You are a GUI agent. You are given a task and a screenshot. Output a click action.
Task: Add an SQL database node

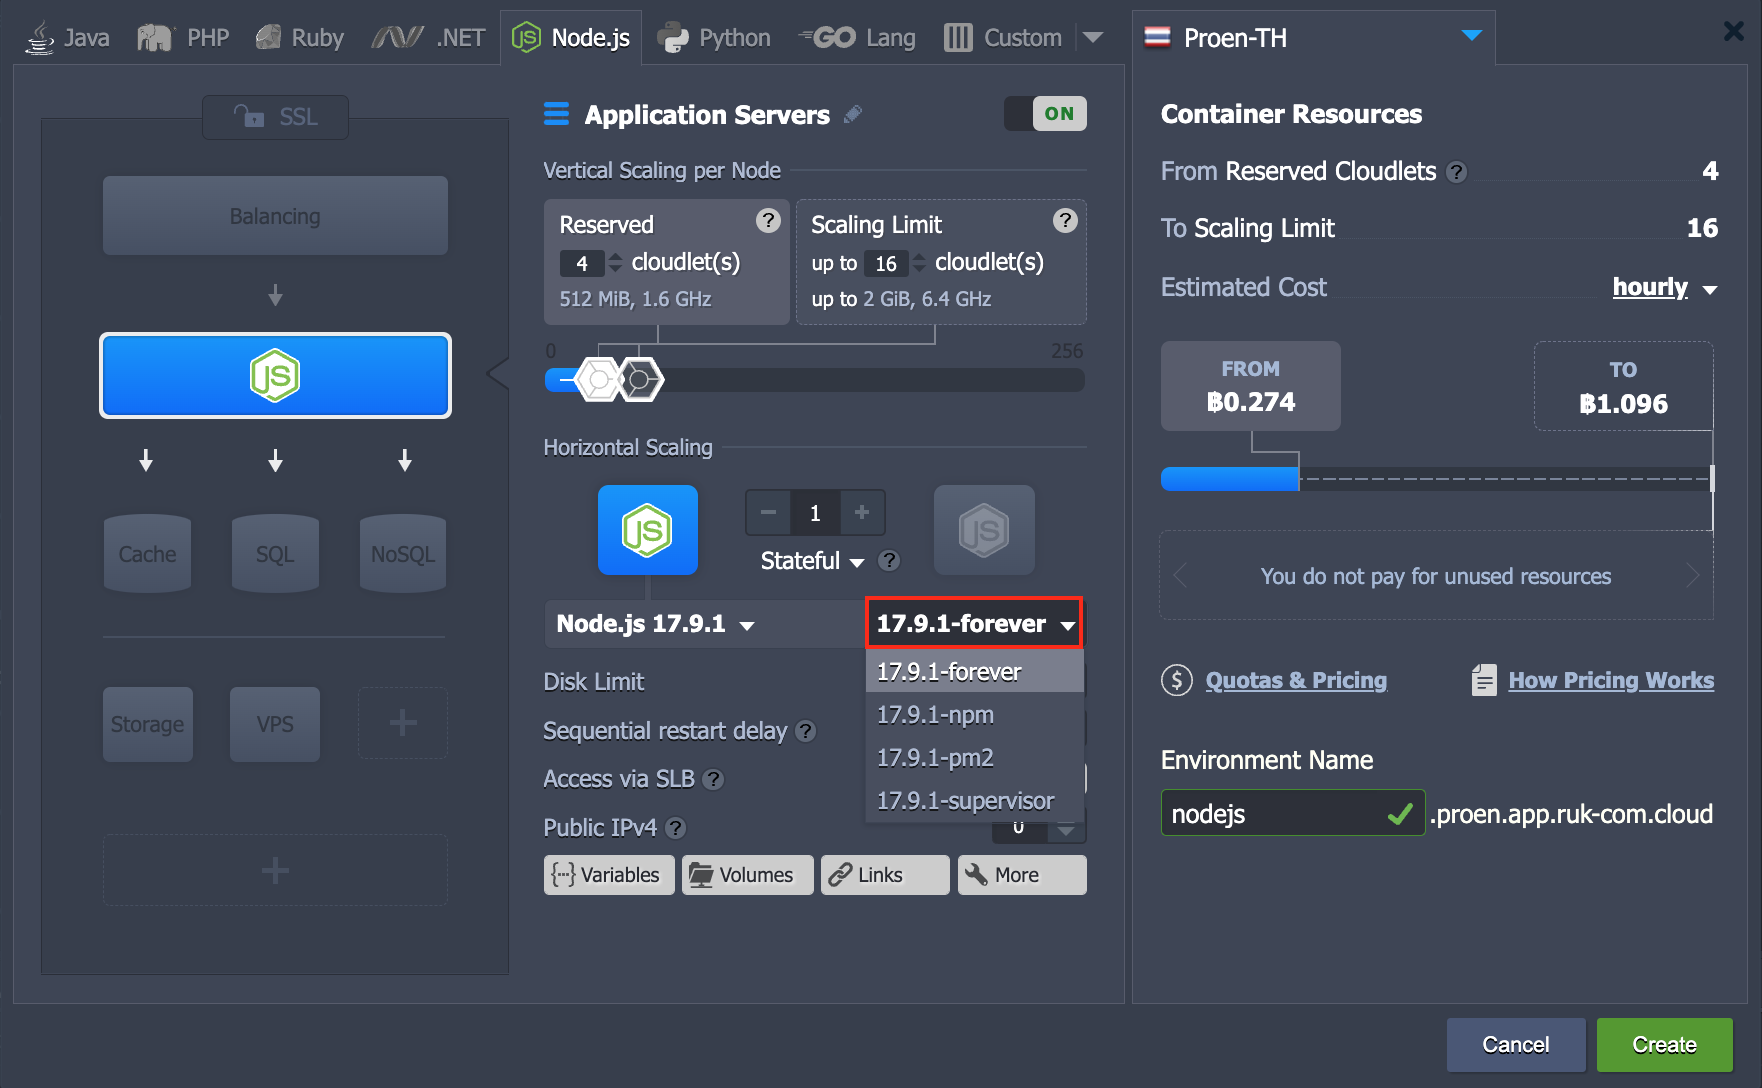click(275, 554)
